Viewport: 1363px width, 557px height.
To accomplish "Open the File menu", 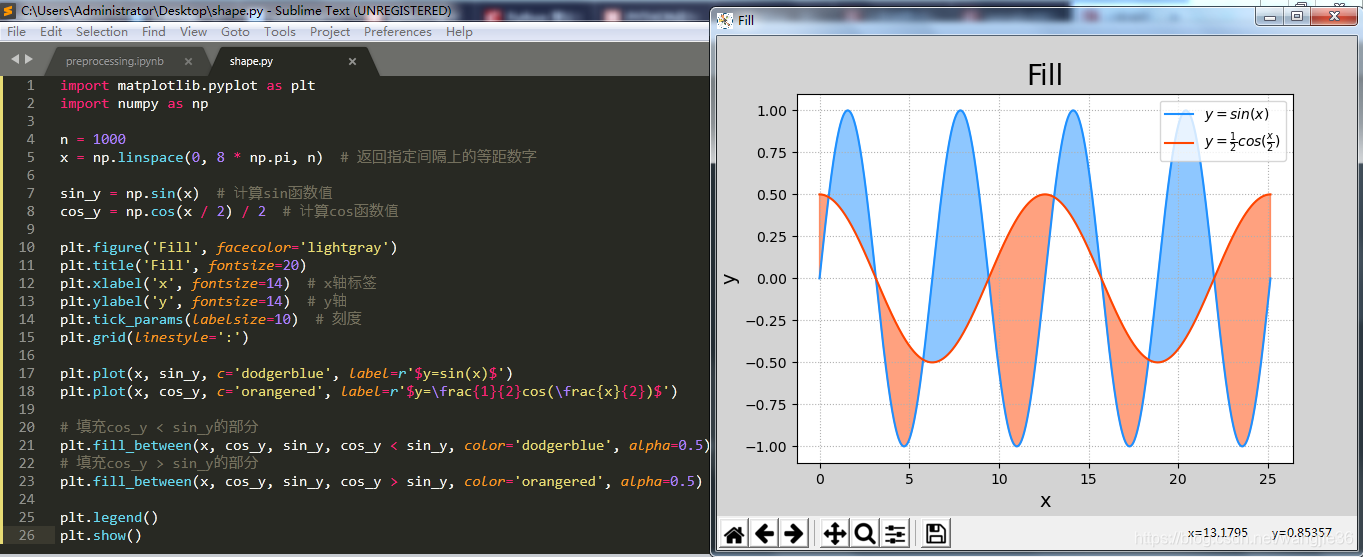I will 16,32.
